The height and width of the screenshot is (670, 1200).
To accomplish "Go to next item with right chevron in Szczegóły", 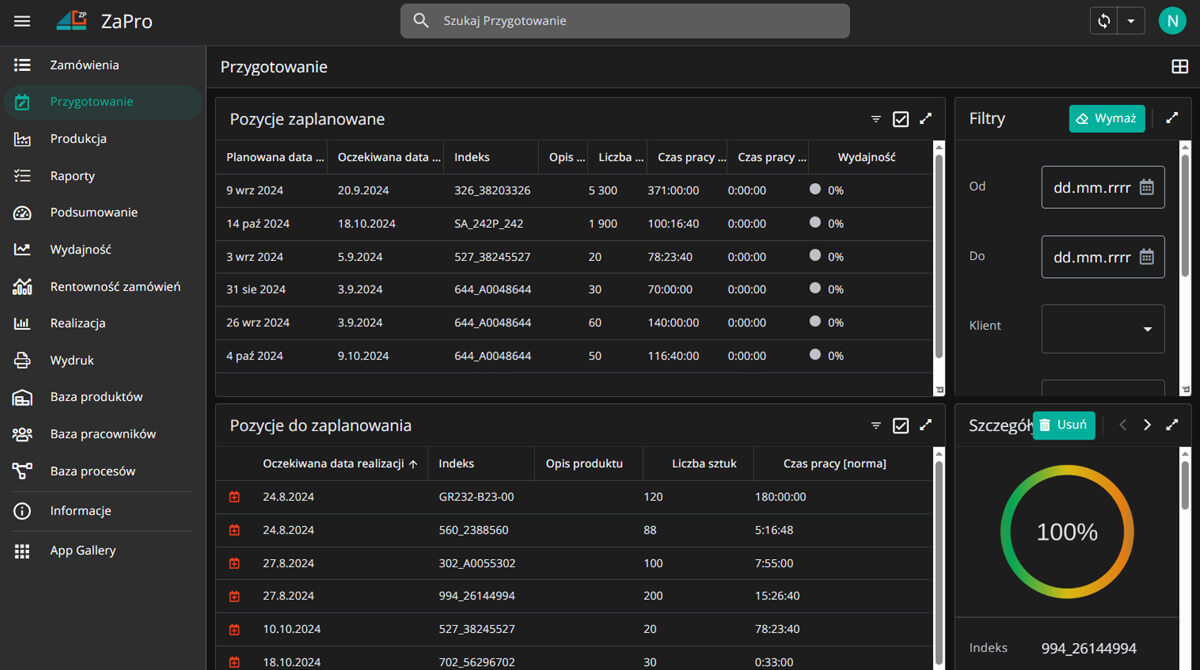I will pos(1147,425).
